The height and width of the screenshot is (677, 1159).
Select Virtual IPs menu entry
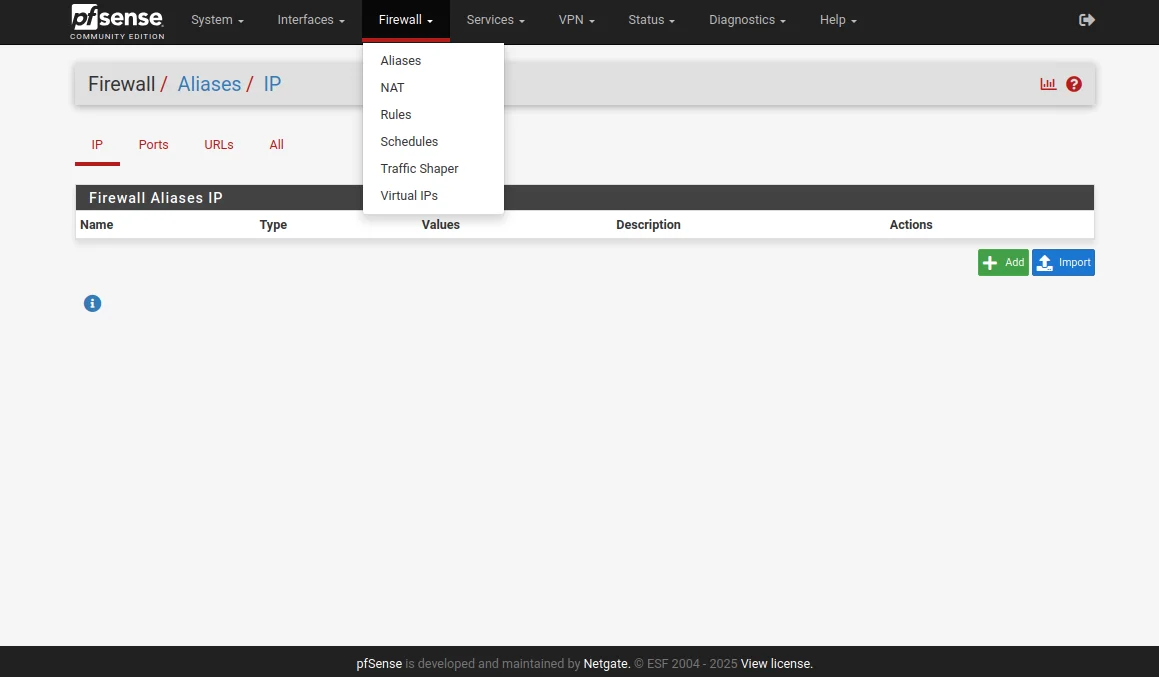pyautogui.click(x=409, y=196)
